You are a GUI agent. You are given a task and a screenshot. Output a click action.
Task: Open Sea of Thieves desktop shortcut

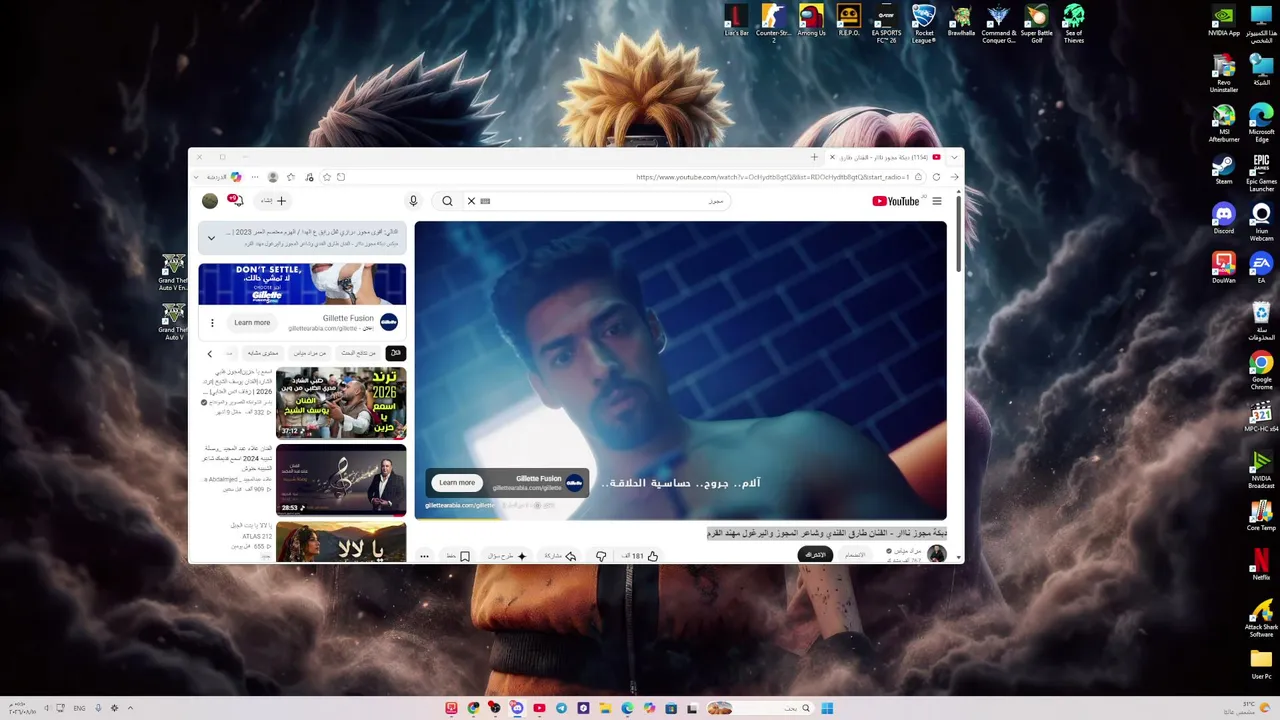pos(1073,23)
